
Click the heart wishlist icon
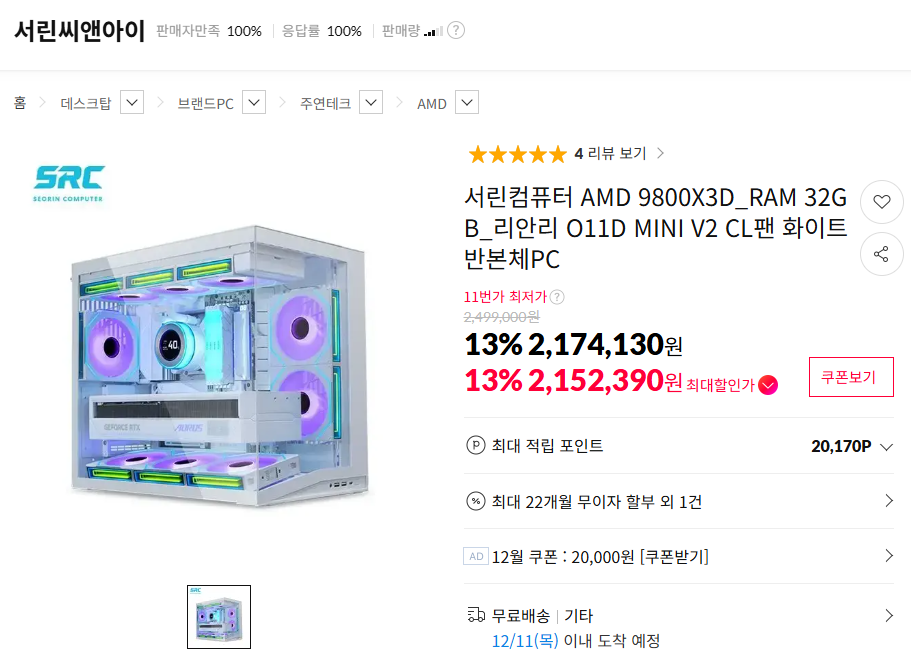coord(881,201)
